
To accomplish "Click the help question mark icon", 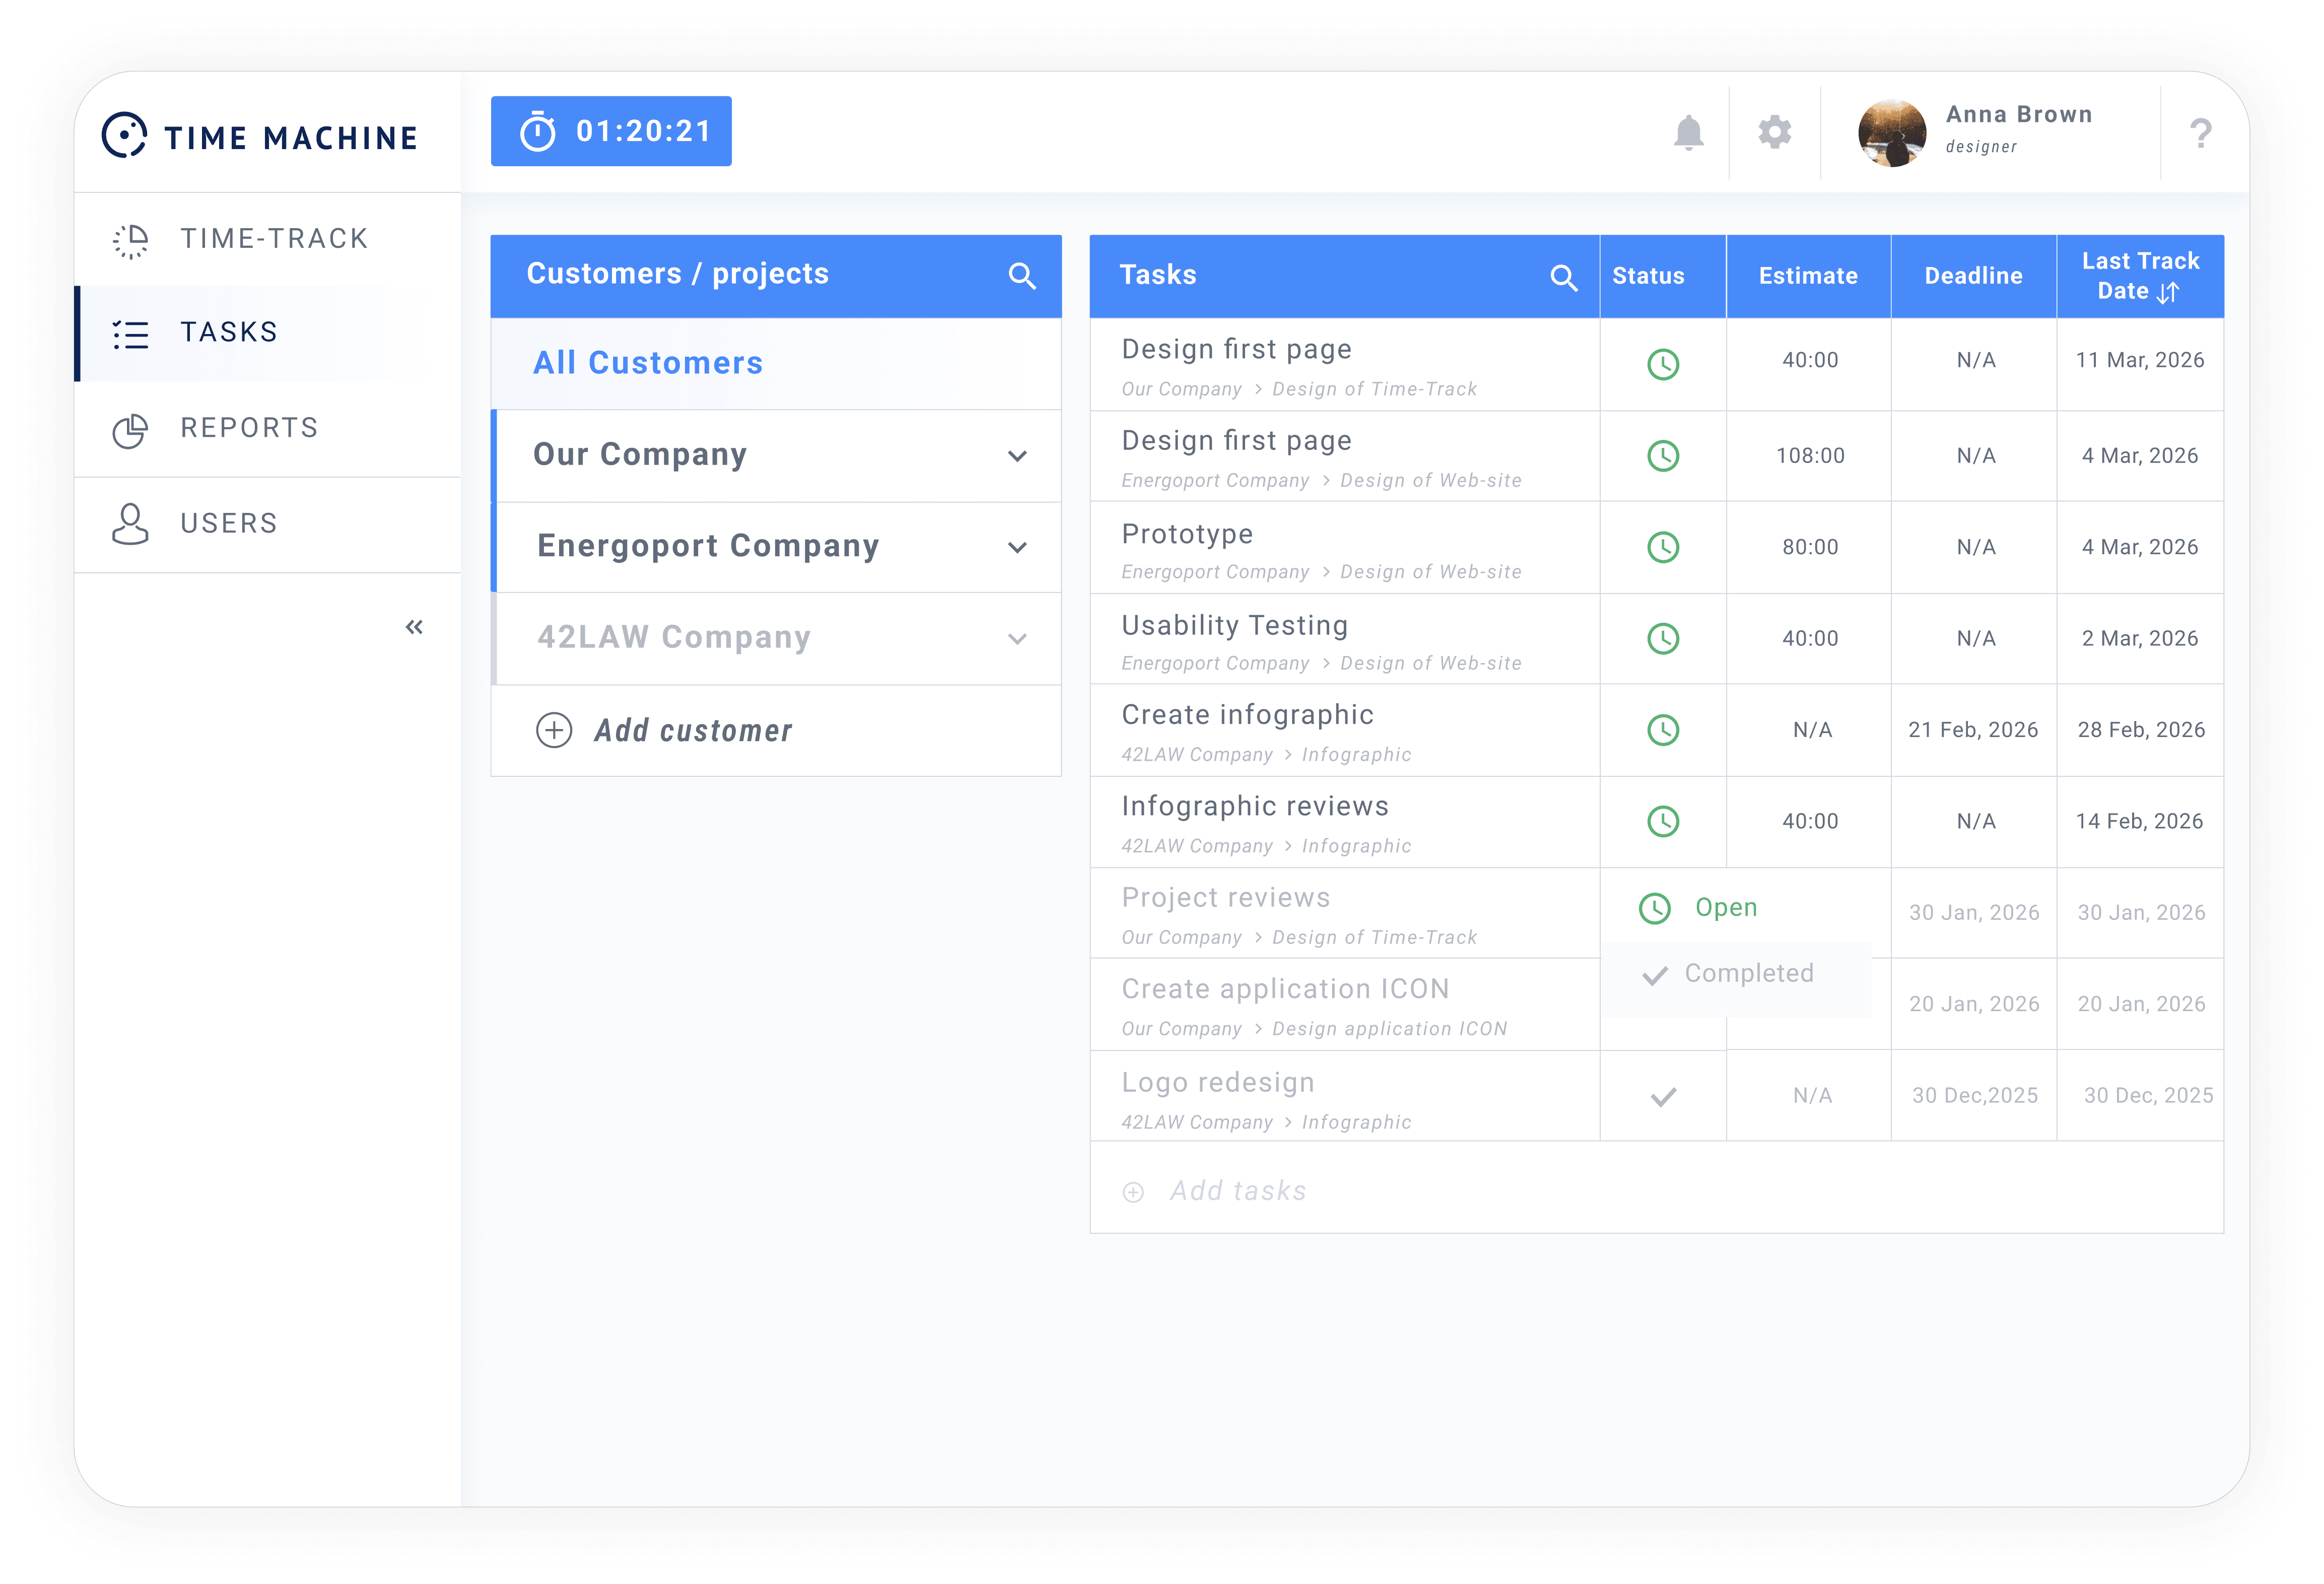I will (2200, 133).
